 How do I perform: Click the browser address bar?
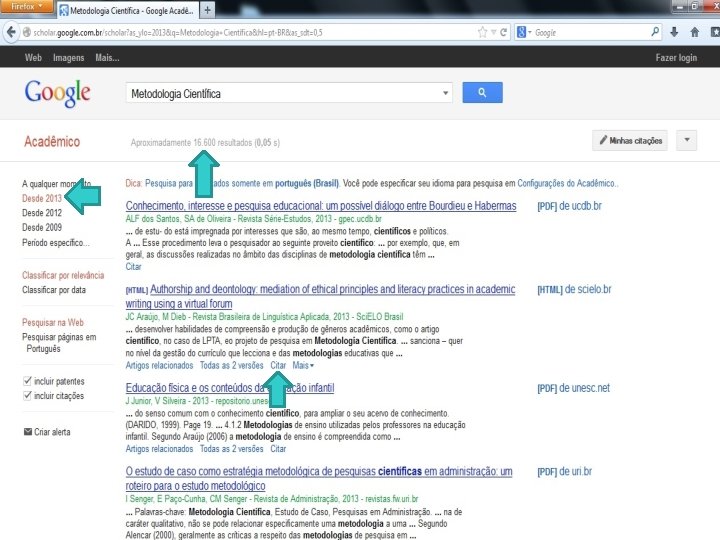248,32
